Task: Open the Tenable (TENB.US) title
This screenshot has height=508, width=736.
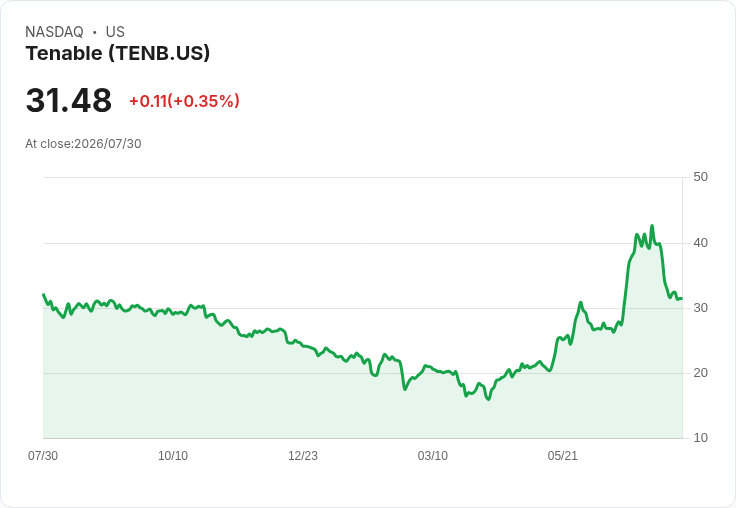Action: (x=118, y=54)
